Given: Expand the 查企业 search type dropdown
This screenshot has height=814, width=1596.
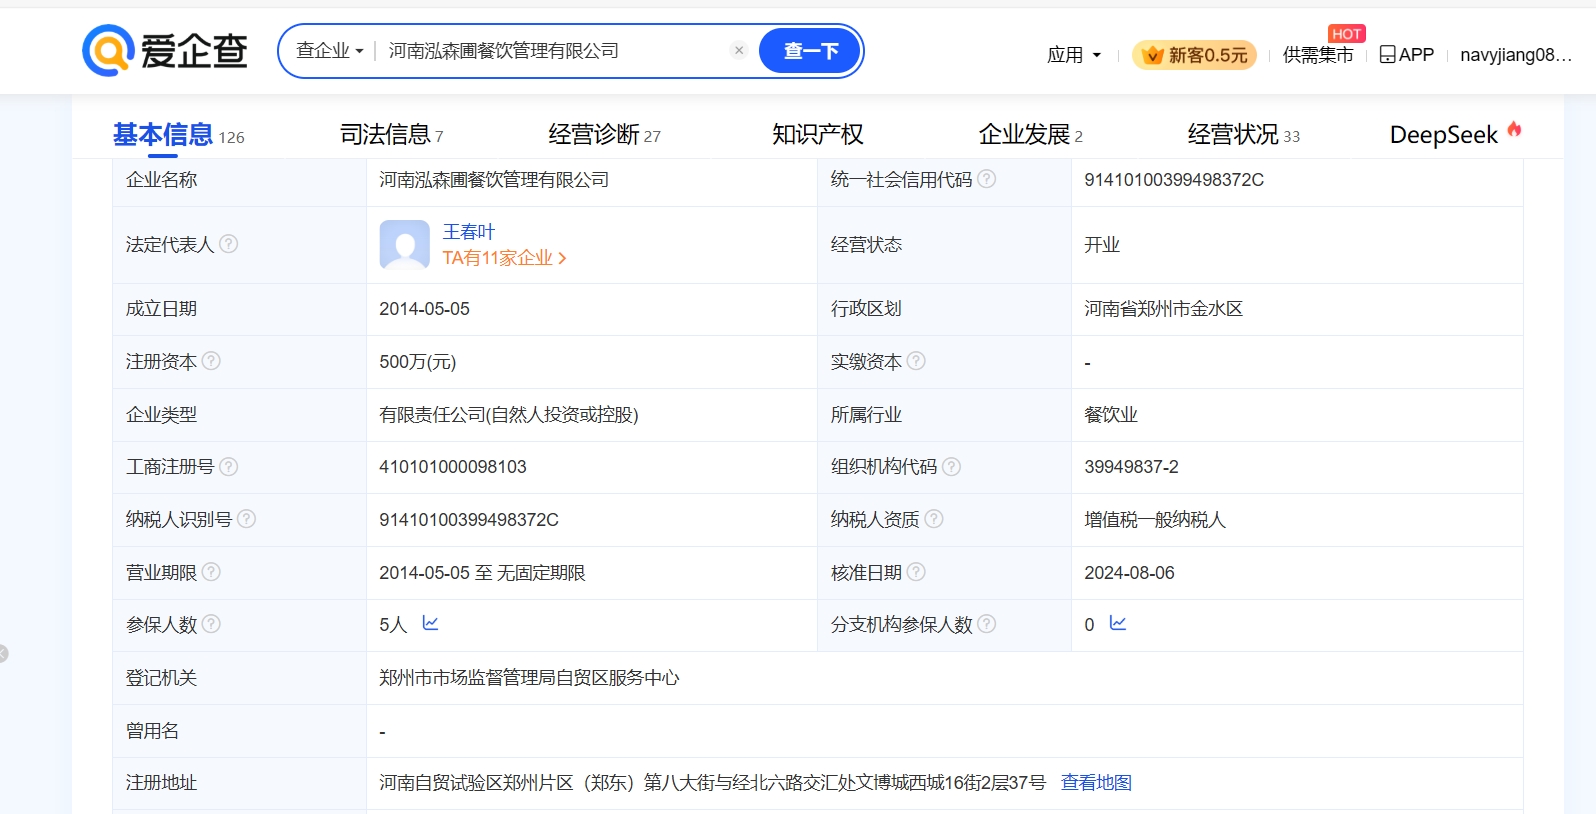Looking at the screenshot, I should (x=329, y=51).
